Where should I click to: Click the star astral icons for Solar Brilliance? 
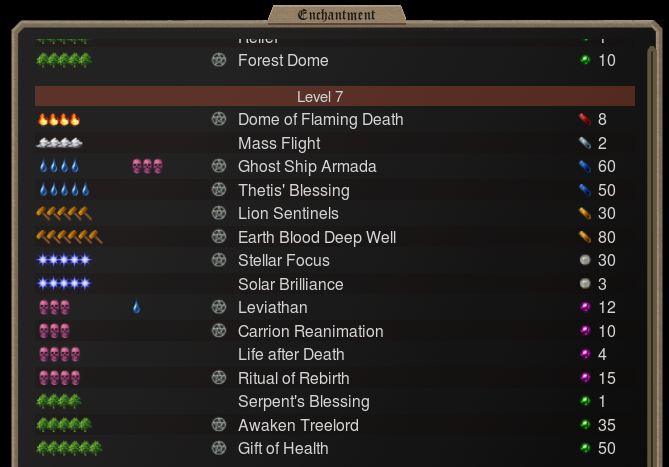point(64,283)
